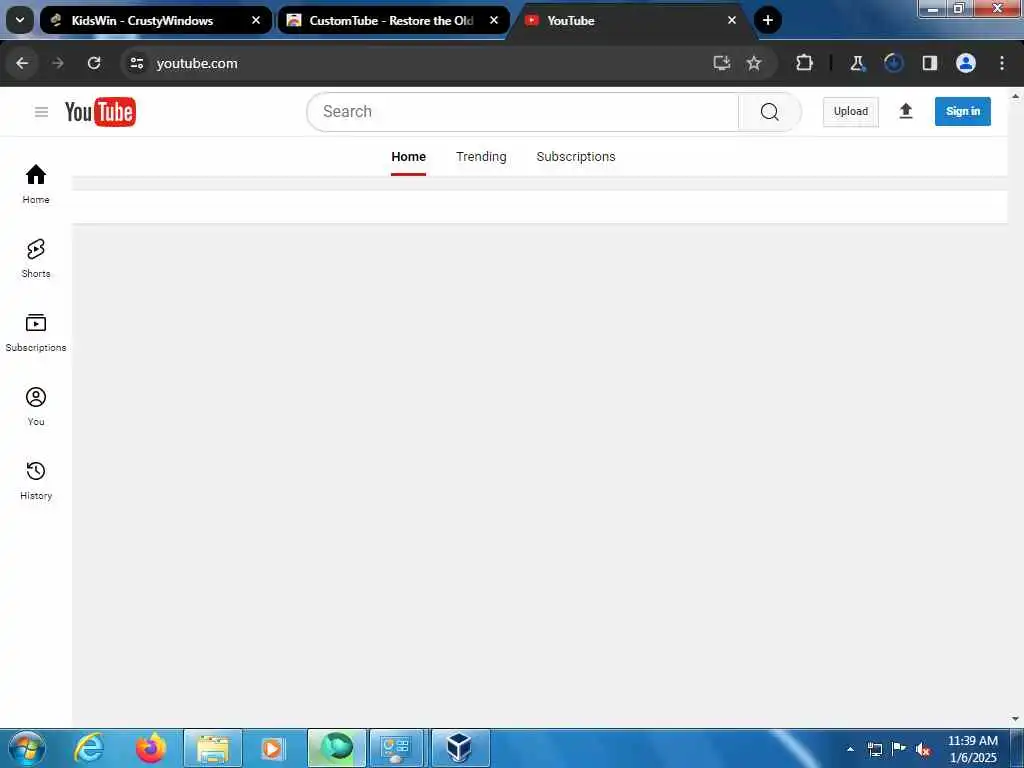Click the blue Sign in button

[x=963, y=111]
